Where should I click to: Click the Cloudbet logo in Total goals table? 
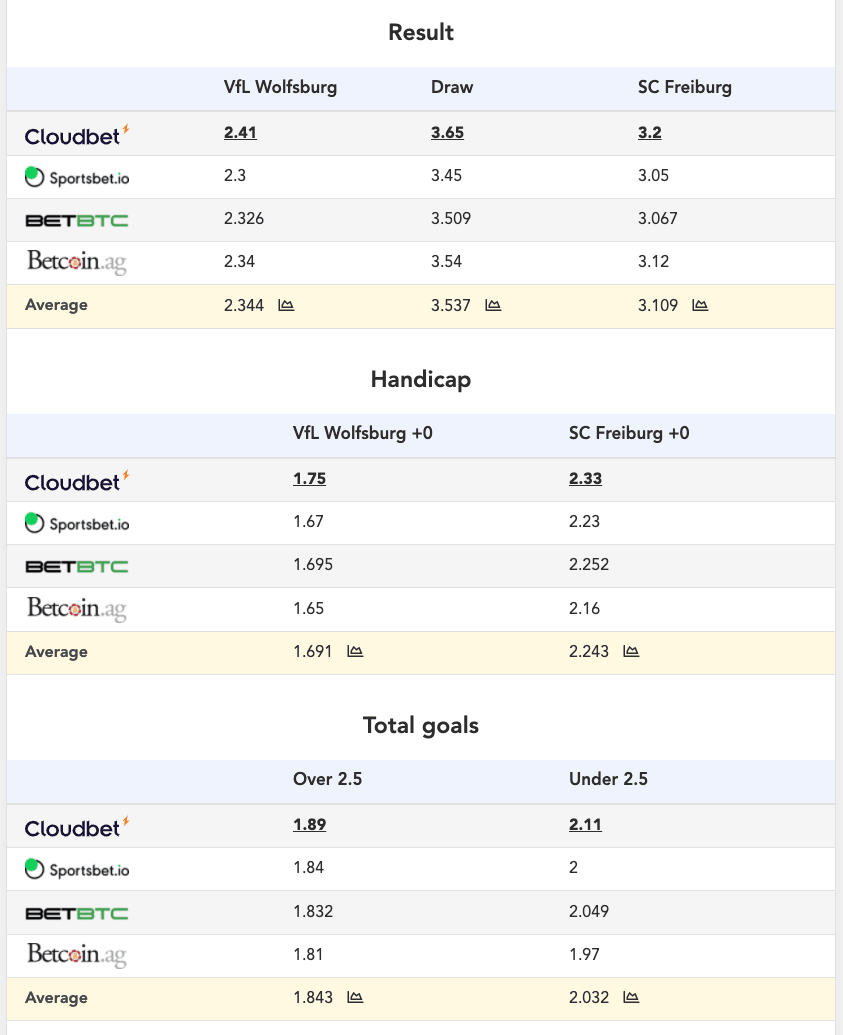77,827
